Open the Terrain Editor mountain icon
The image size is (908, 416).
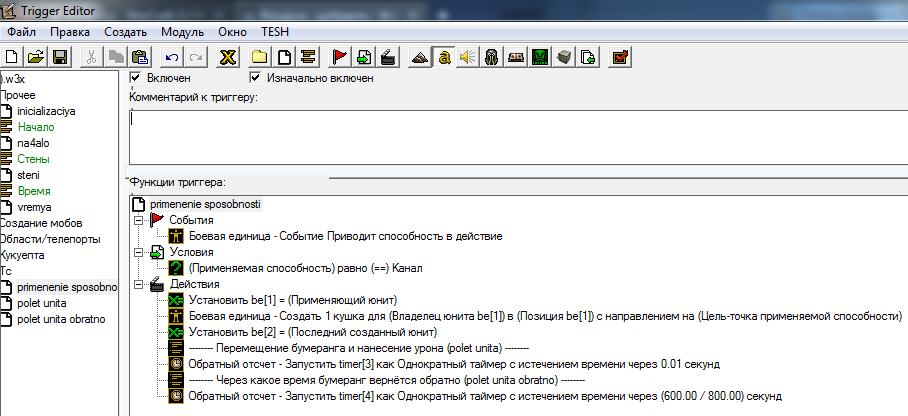420,57
